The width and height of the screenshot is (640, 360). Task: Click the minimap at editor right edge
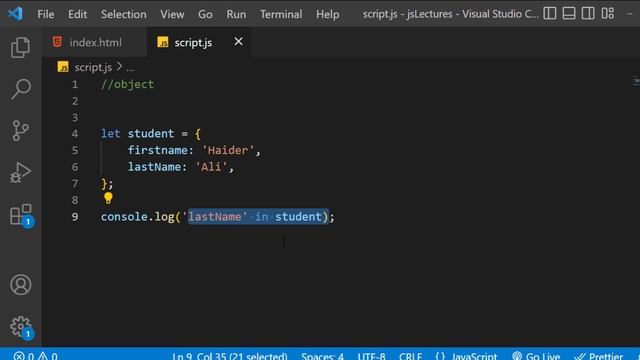(x=636, y=82)
